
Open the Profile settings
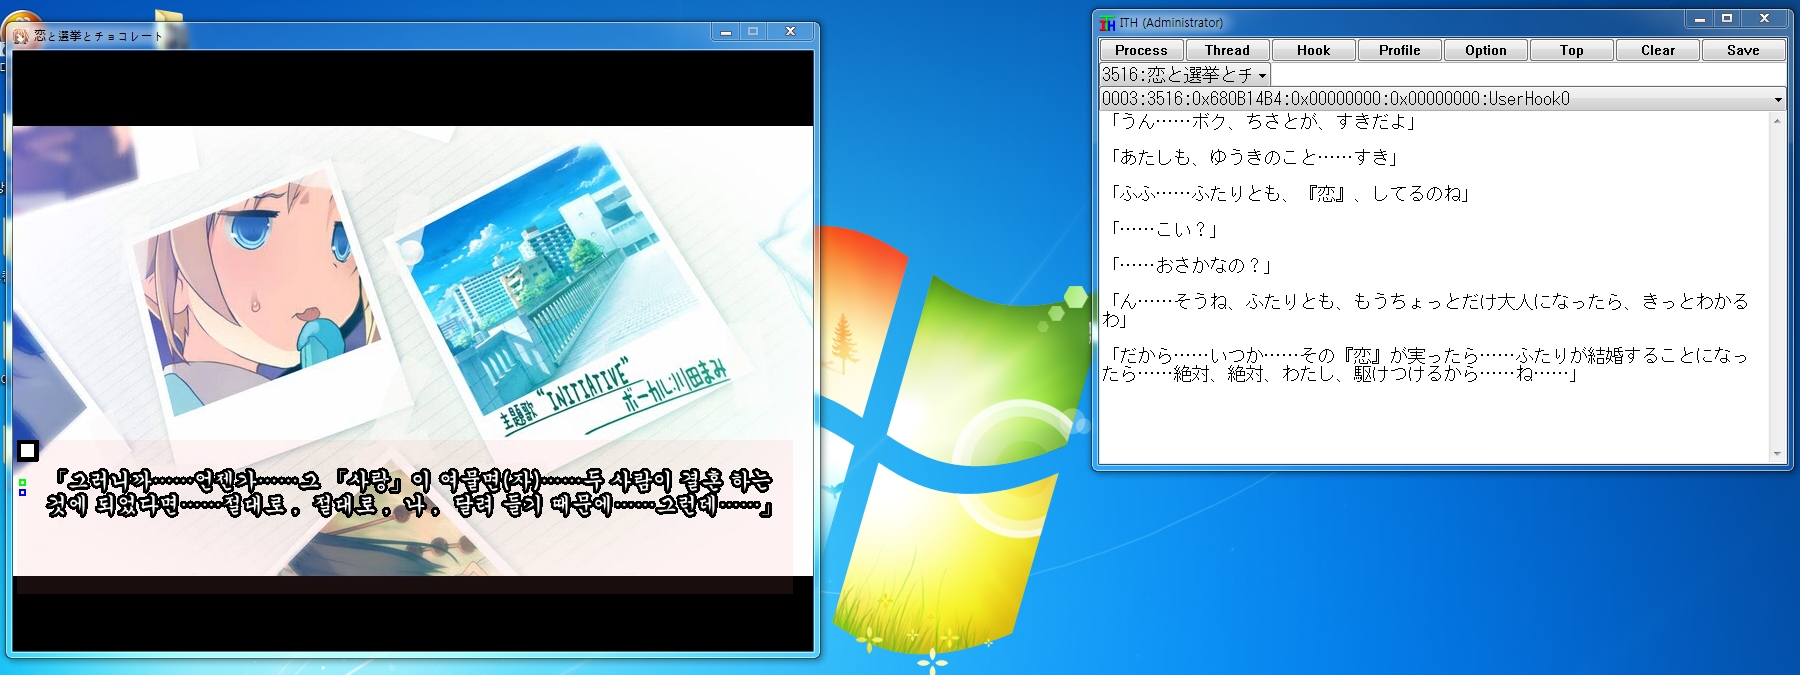1399,50
